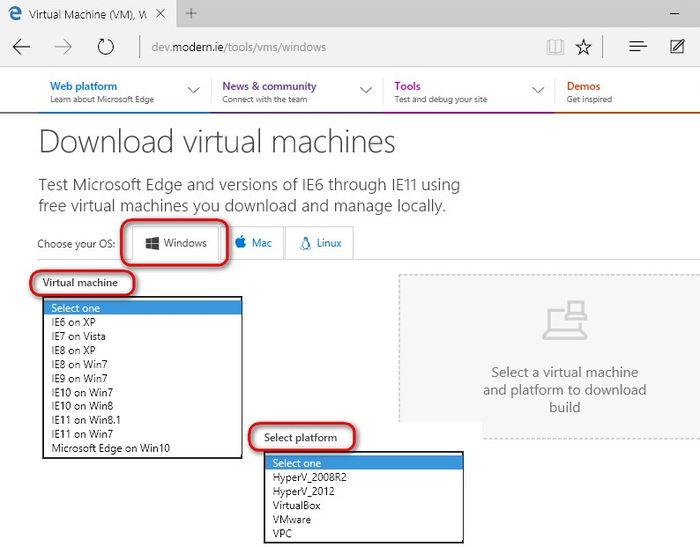Open the Demos navigation item
The width and height of the screenshot is (700, 547).
click(590, 92)
